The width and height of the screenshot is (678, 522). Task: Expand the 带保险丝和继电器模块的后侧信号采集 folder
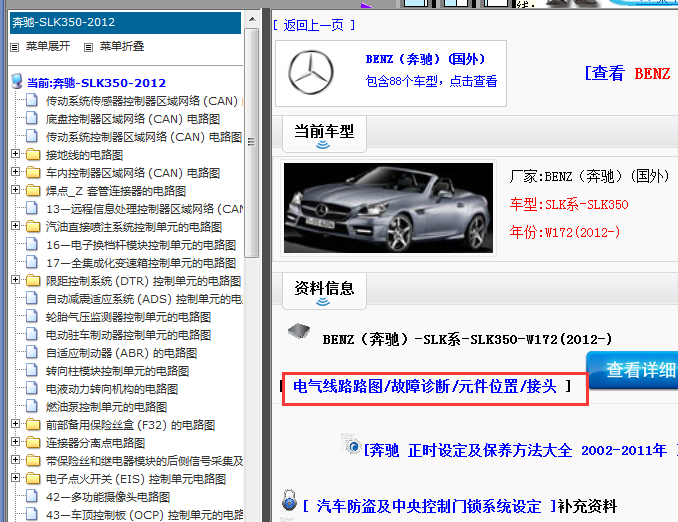pyautogui.click(x=16, y=460)
